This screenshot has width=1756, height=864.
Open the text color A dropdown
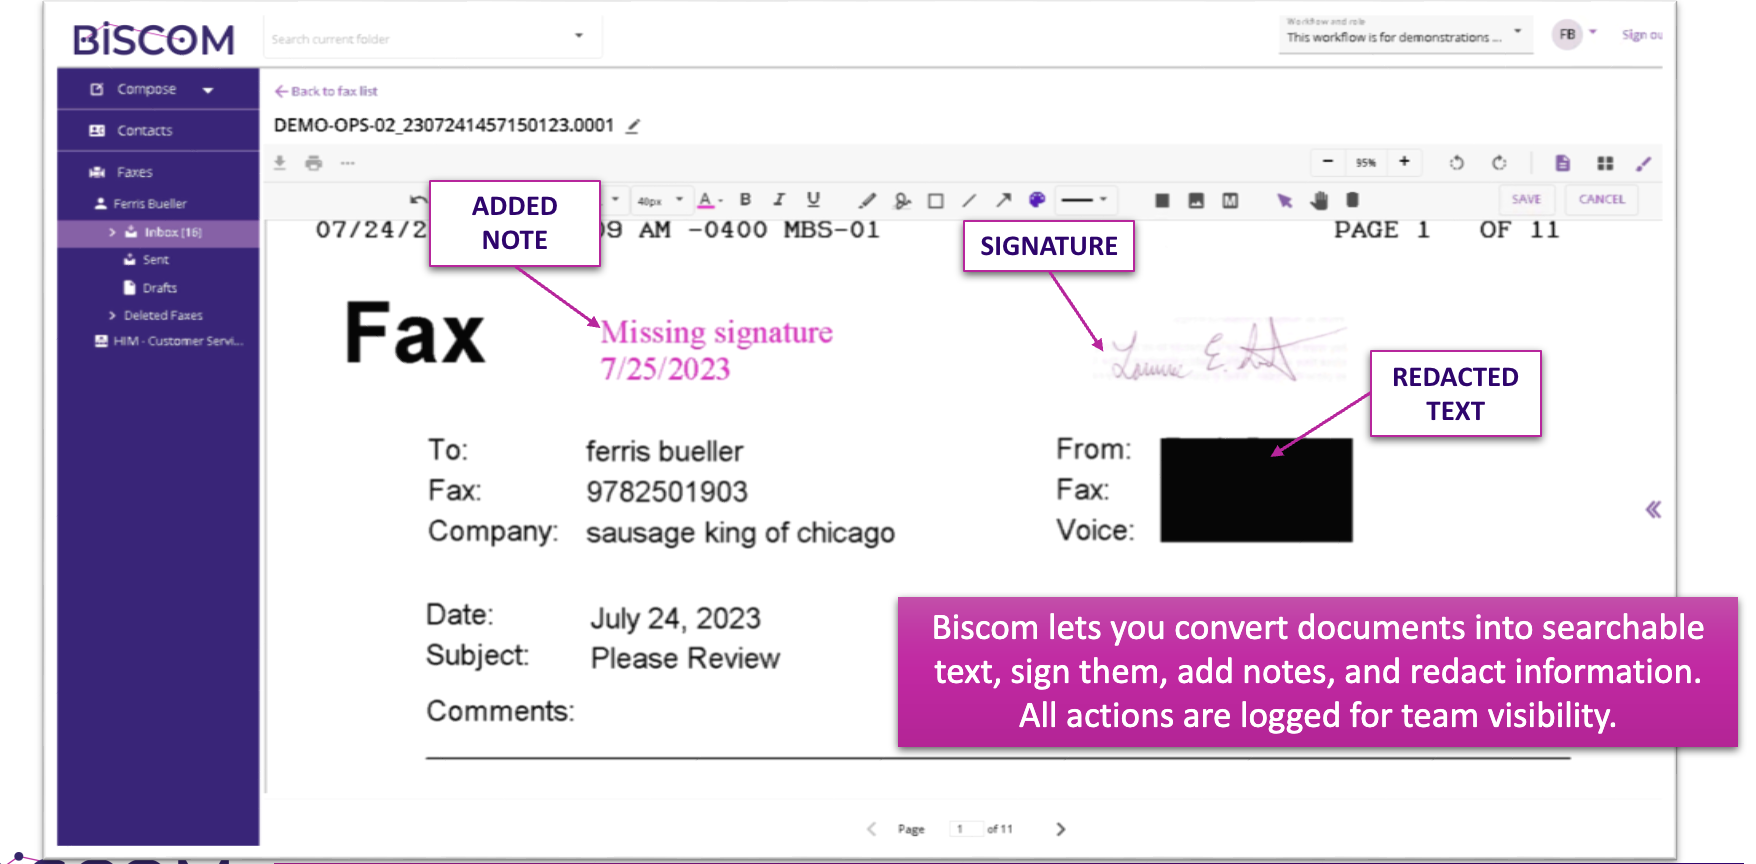(709, 200)
